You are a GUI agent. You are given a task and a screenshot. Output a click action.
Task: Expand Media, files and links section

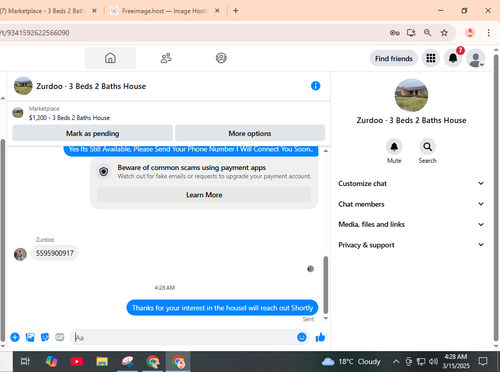411,224
